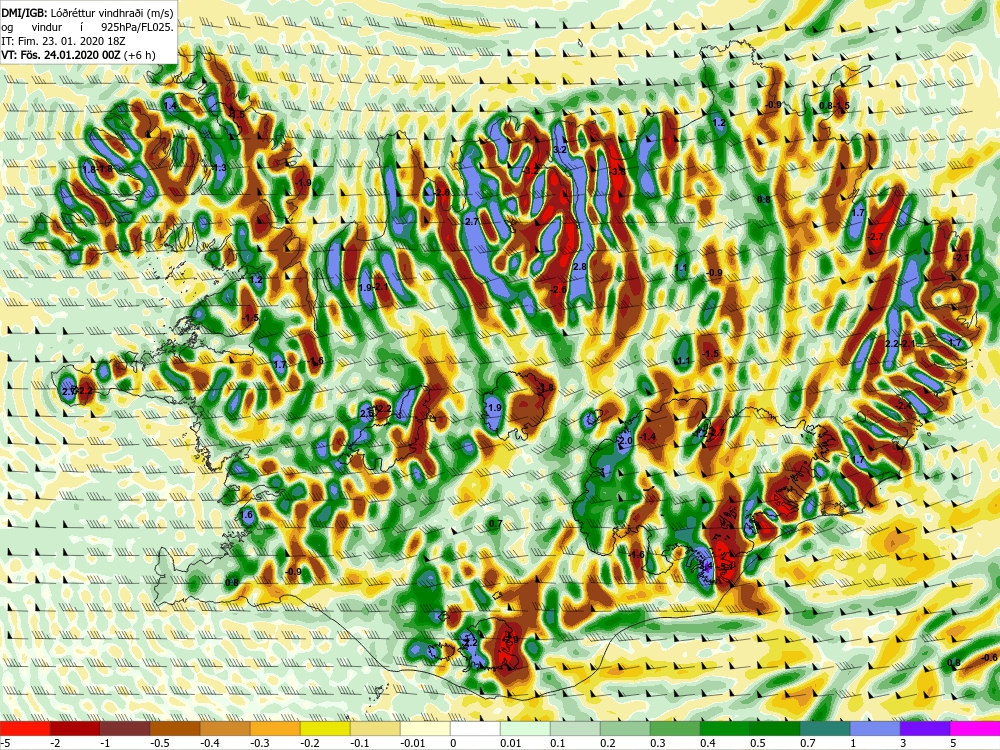Click the '2.7' value on the map
1000x750 pixels.
coord(472,222)
